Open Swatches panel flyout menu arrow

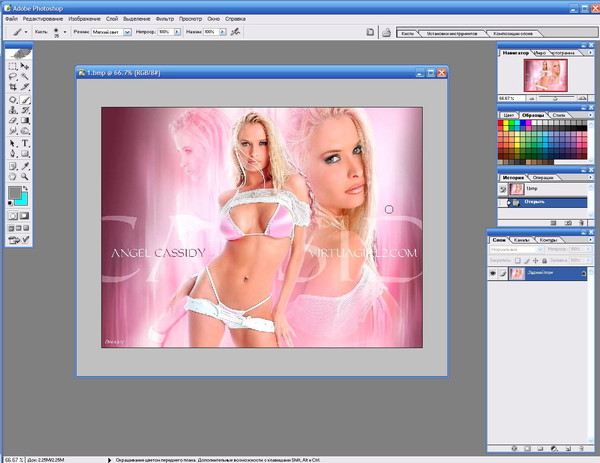pyautogui.click(x=590, y=115)
